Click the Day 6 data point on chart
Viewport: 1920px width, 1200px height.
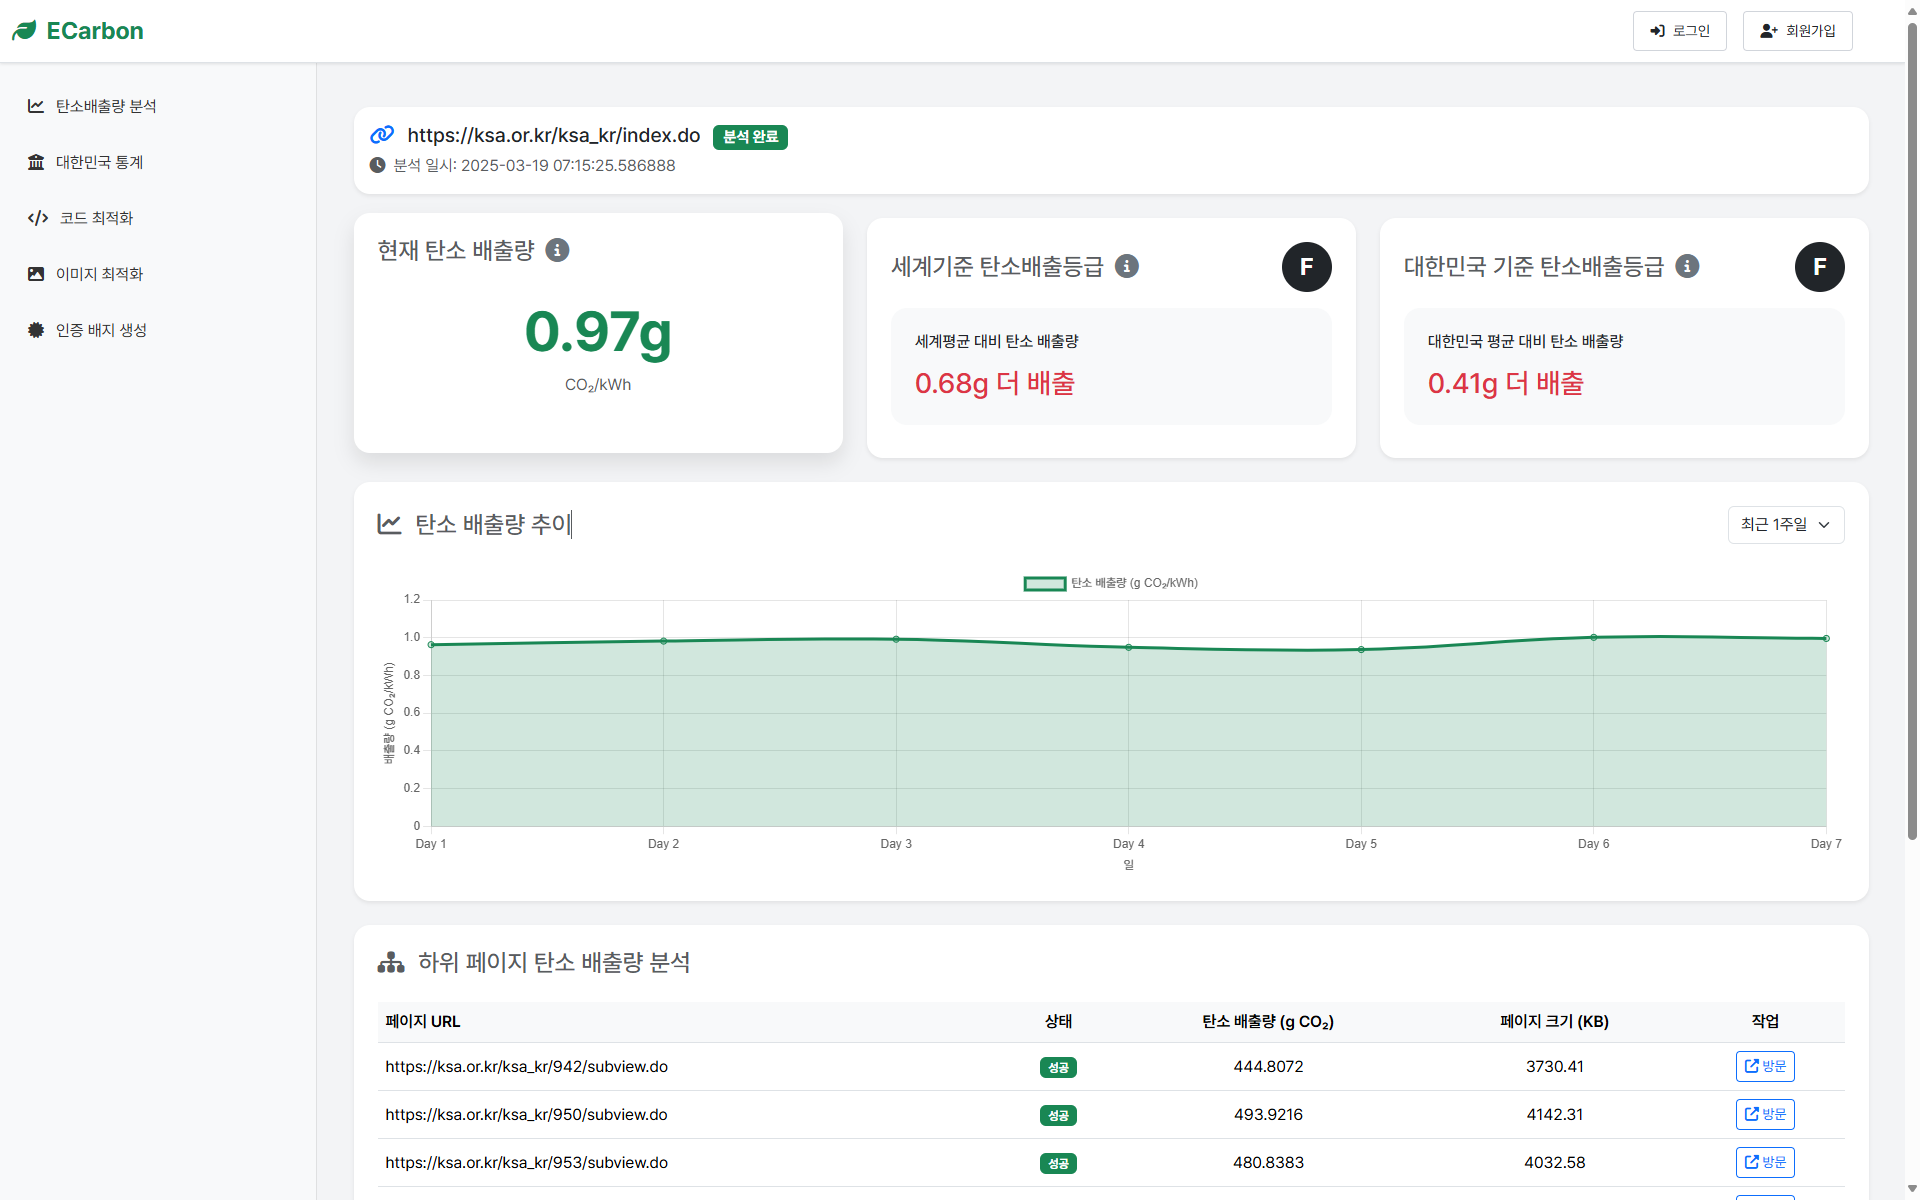click(x=1593, y=637)
